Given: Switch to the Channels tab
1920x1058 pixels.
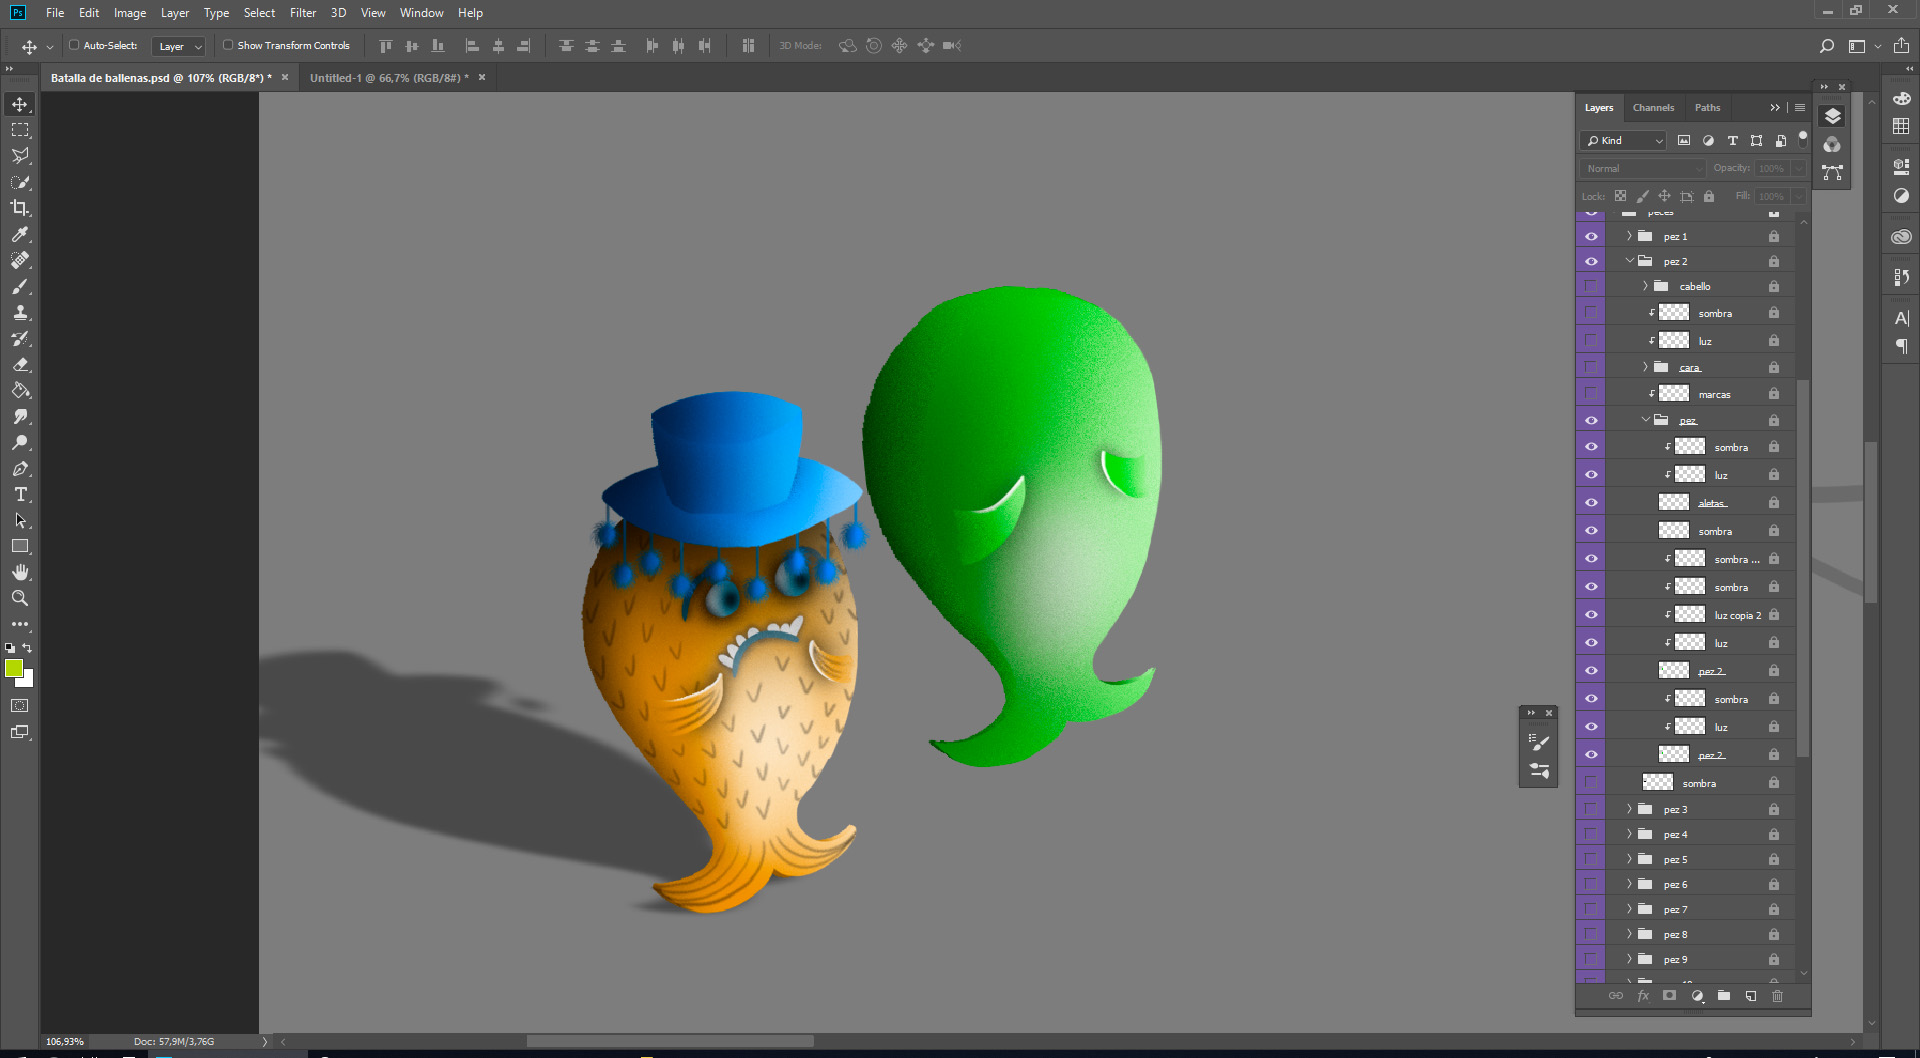Looking at the screenshot, I should 1653,108.
